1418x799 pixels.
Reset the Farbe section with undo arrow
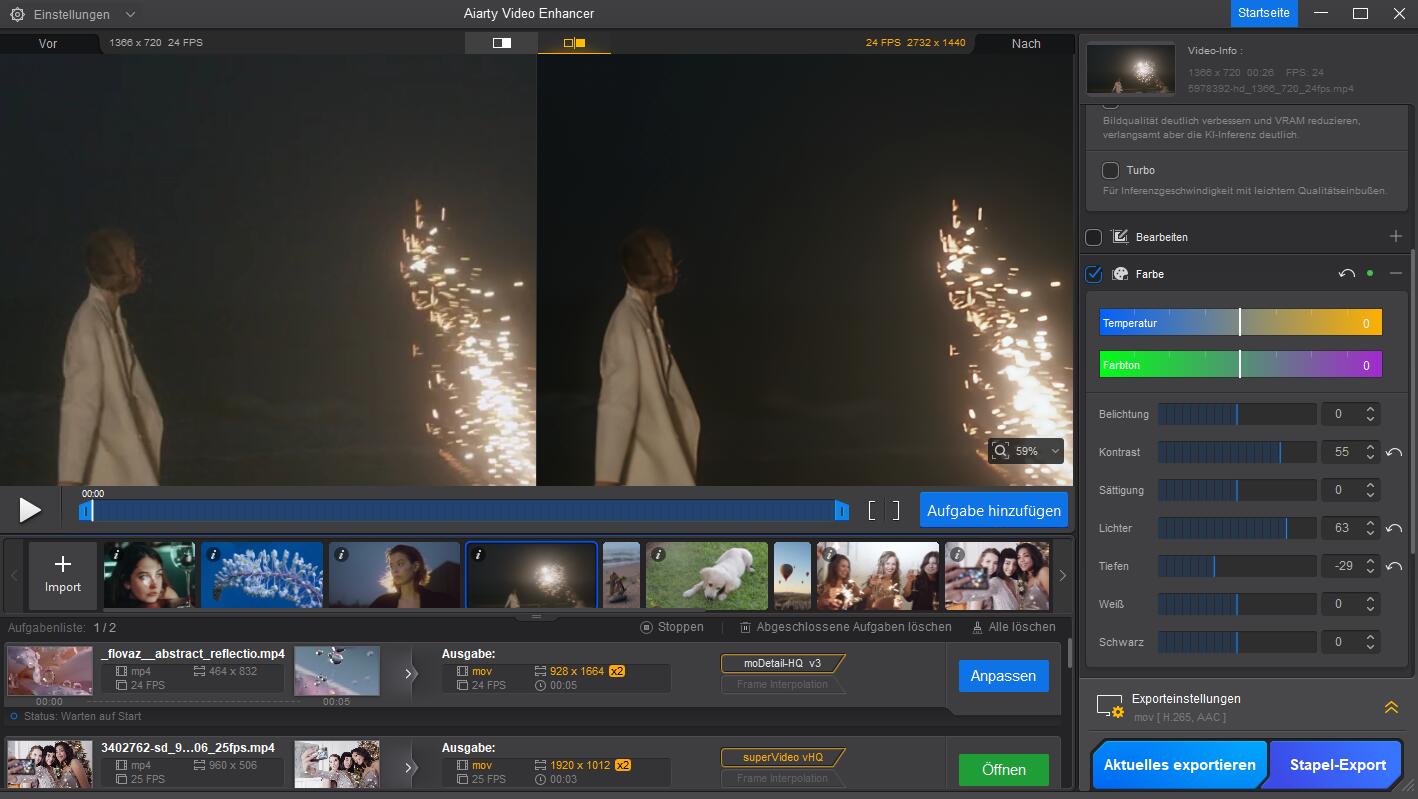click(x=1346, y=274)
